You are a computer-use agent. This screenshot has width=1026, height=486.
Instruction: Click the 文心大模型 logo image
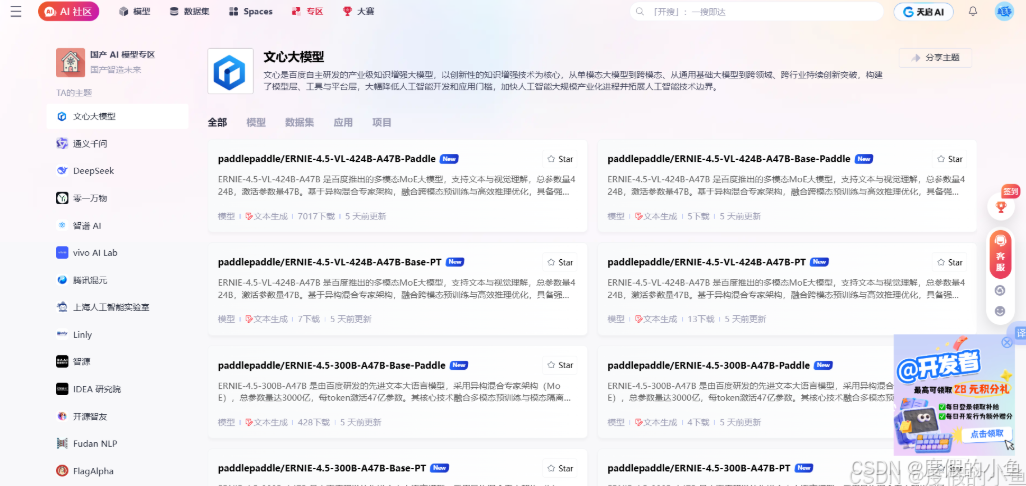click(x=230, y=71)
